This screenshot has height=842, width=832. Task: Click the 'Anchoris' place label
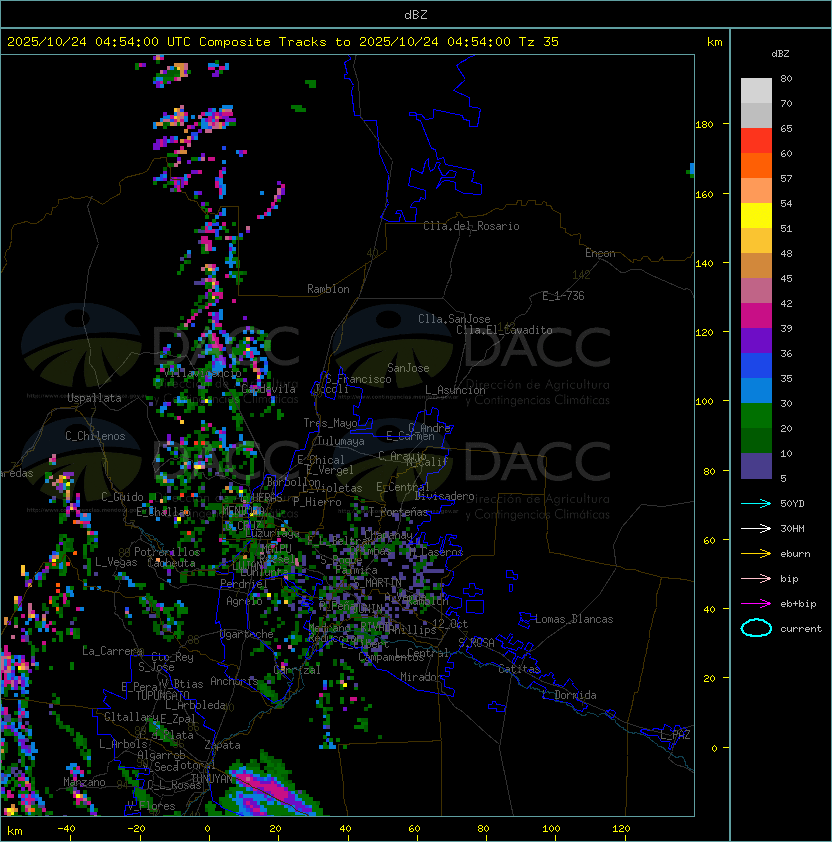(234, 681)
